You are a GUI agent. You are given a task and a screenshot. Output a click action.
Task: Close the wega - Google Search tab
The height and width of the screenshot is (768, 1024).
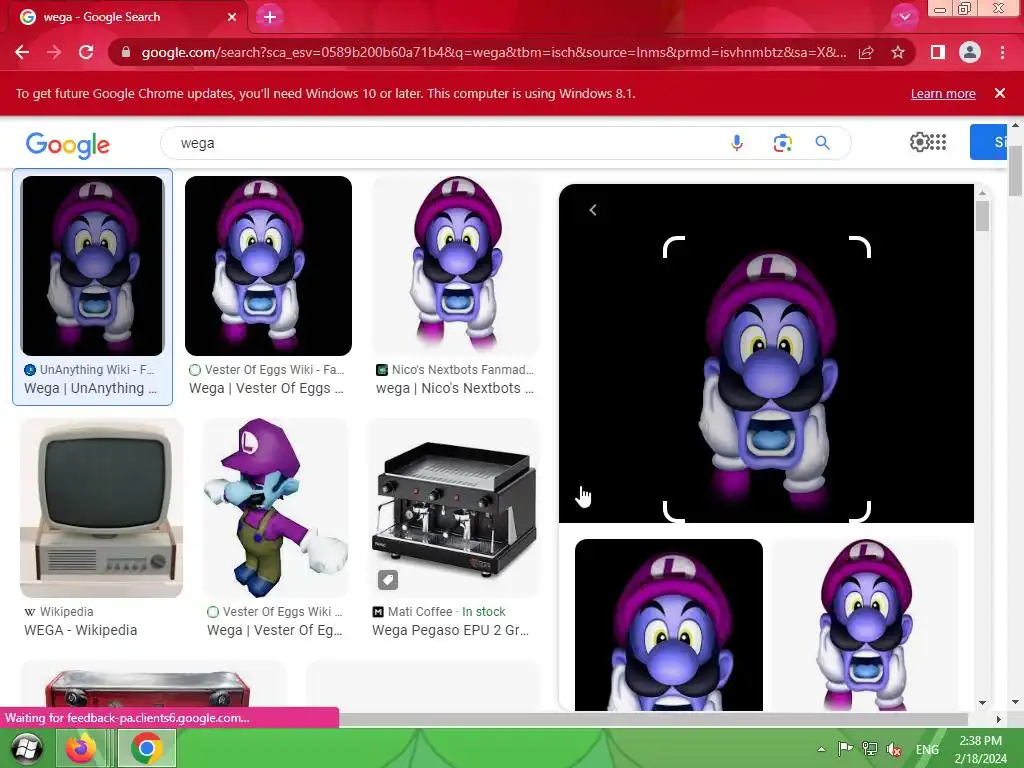click(x=232, y=17)
